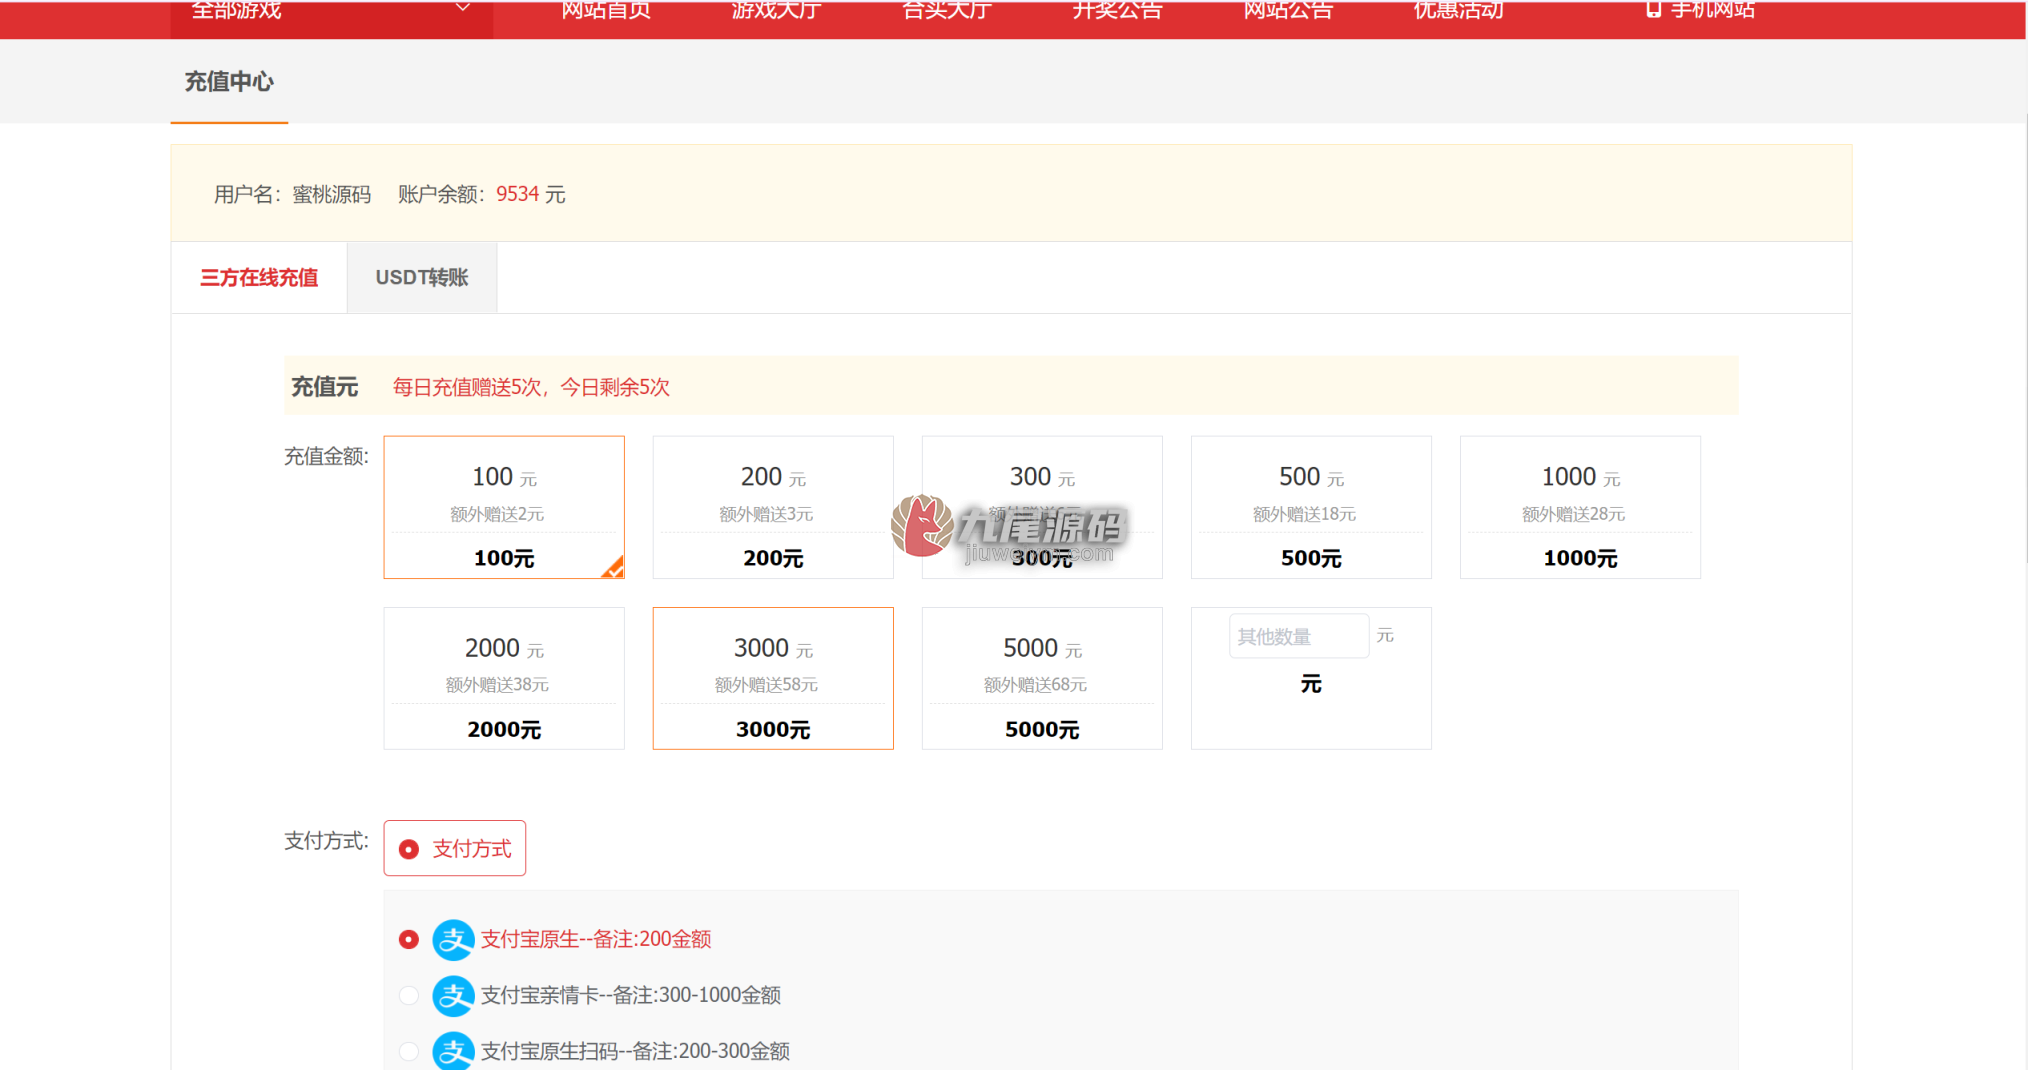This screenshot has width=2028, height=1070.
Task: Open the 合买大厅 navigation item
Action: [947, 10]
